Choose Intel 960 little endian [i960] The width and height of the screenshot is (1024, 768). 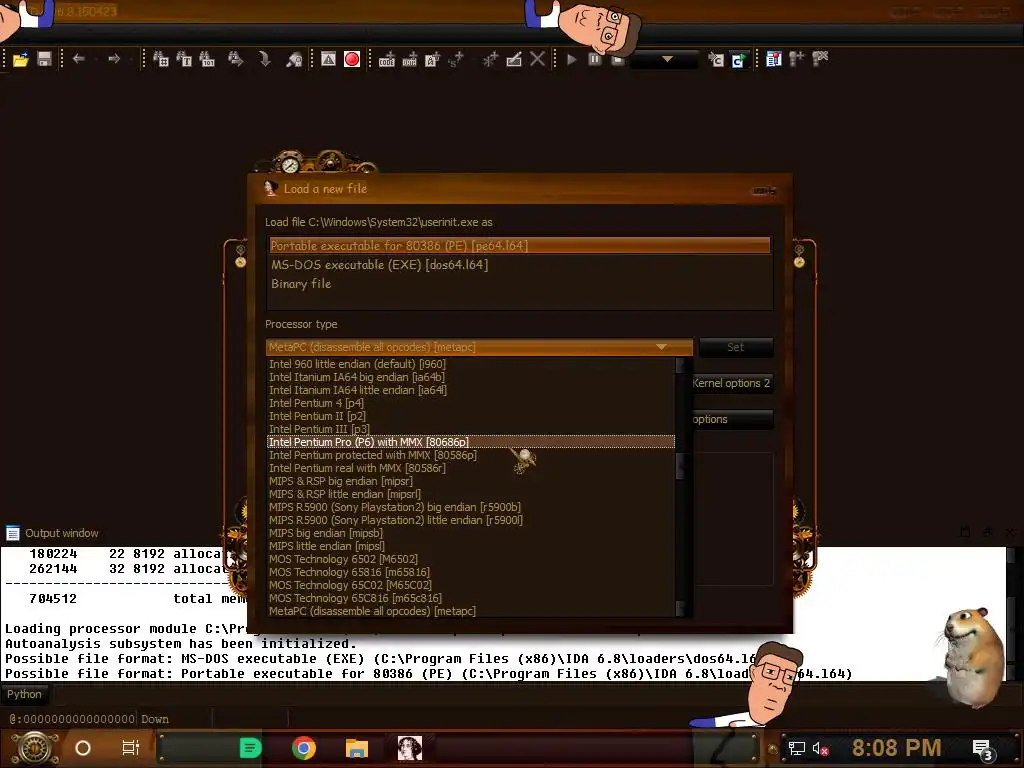(x=471, y=364)
